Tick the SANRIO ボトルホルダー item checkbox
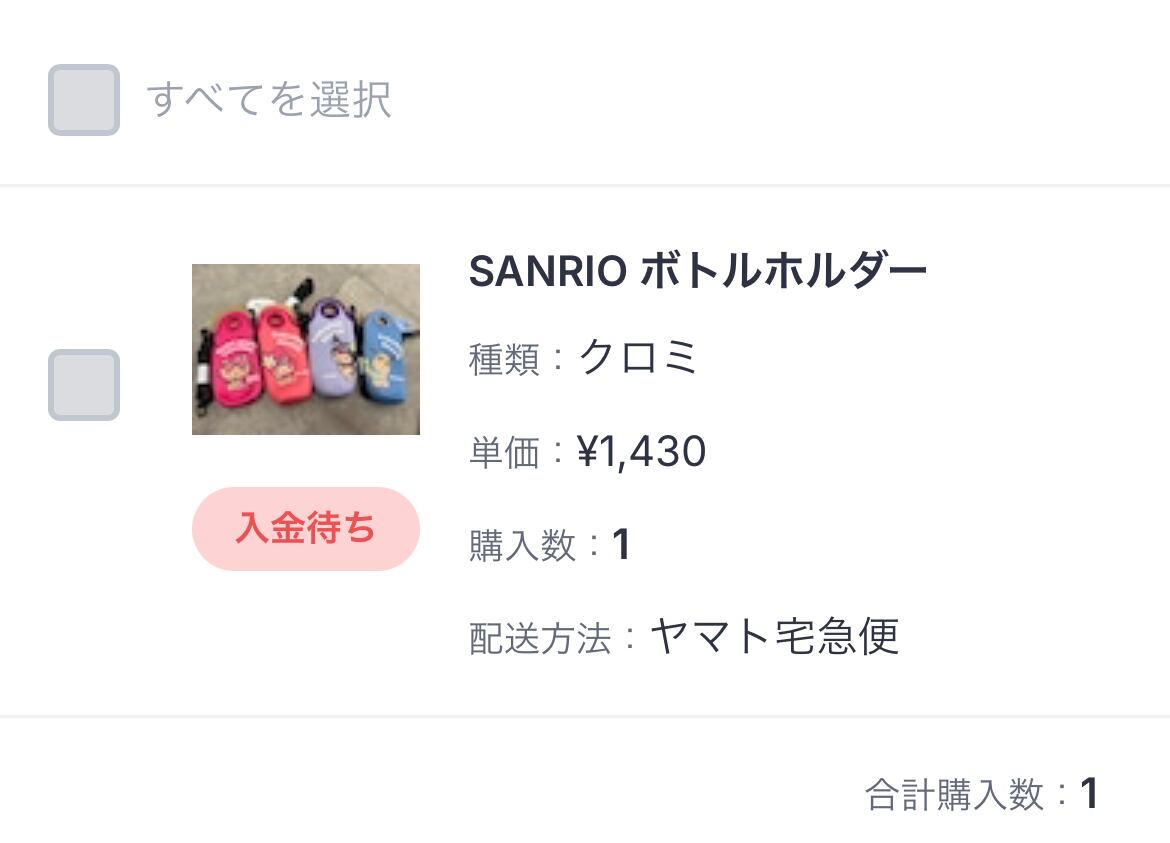Screen dimensions: 1170x843 (x=84, y=385)
